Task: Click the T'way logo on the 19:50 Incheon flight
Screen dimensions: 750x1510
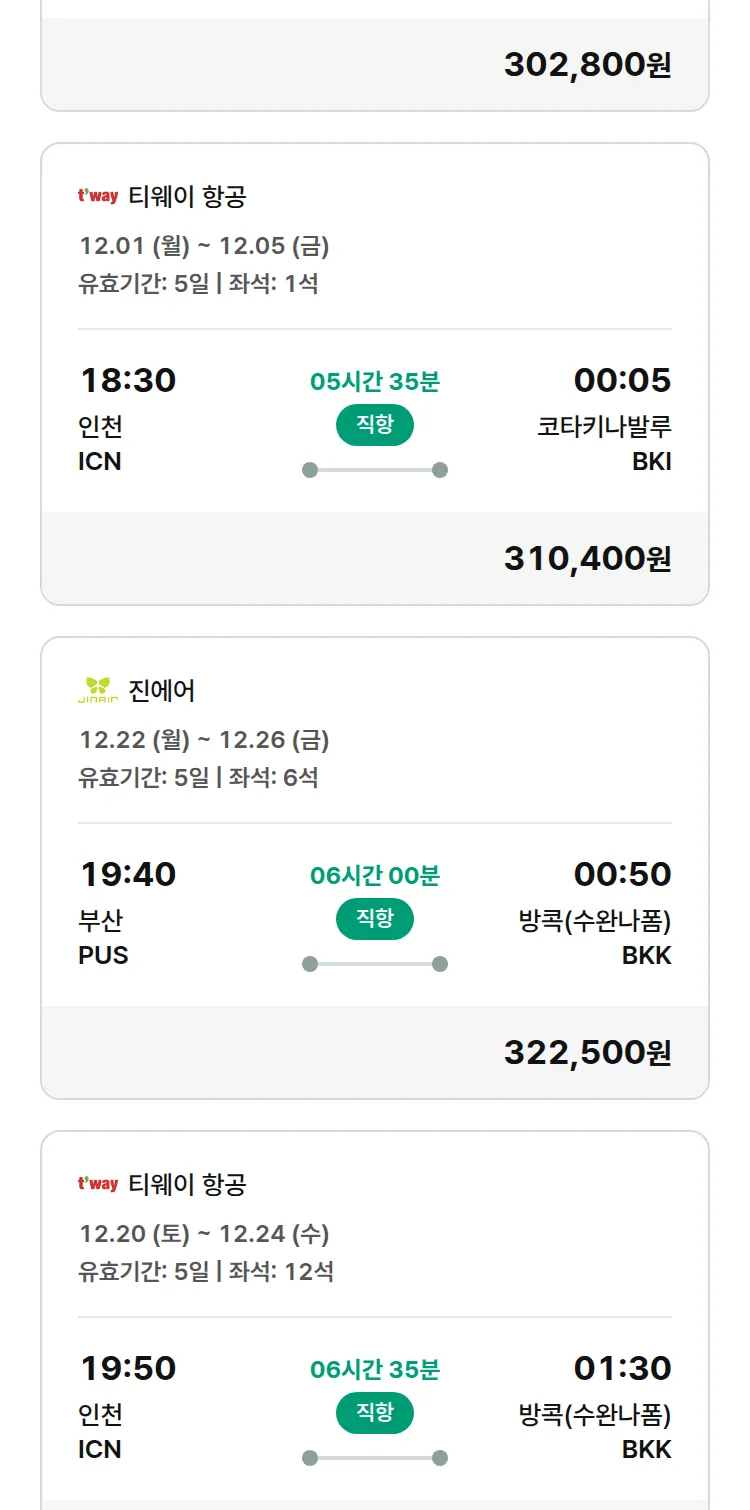Action: pos(98,1184)
